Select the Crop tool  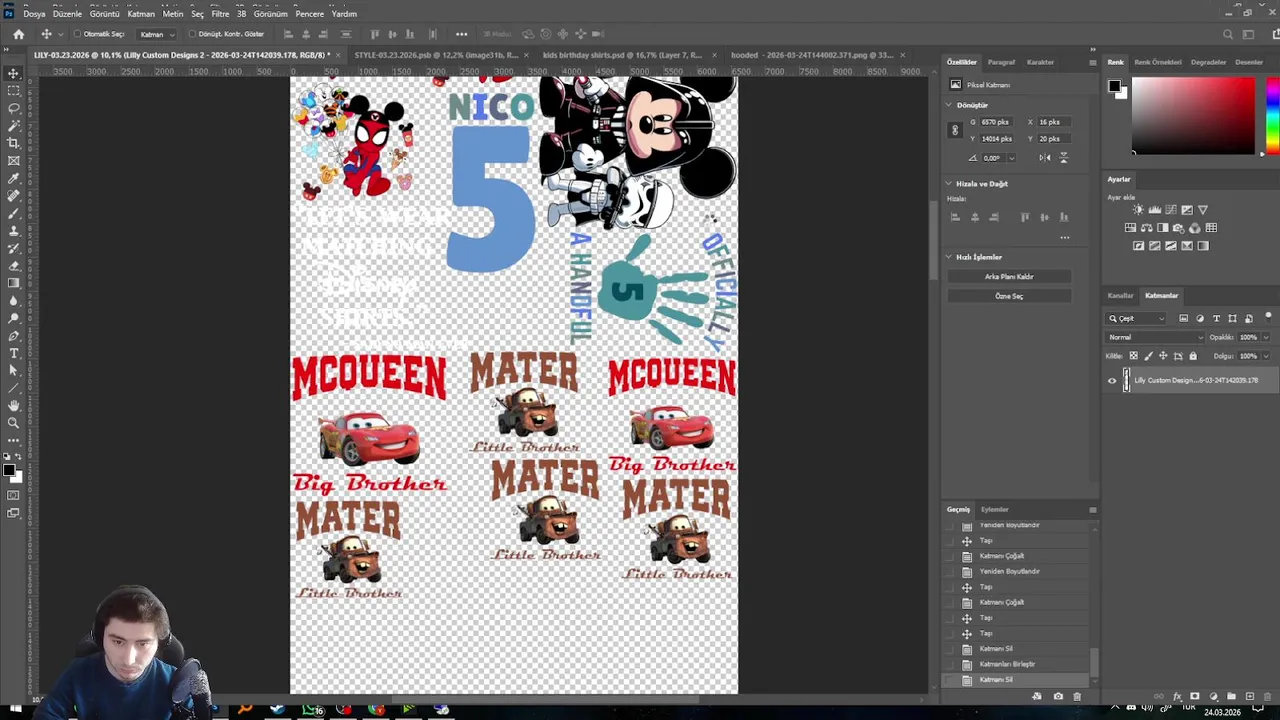tap(13, 143)
